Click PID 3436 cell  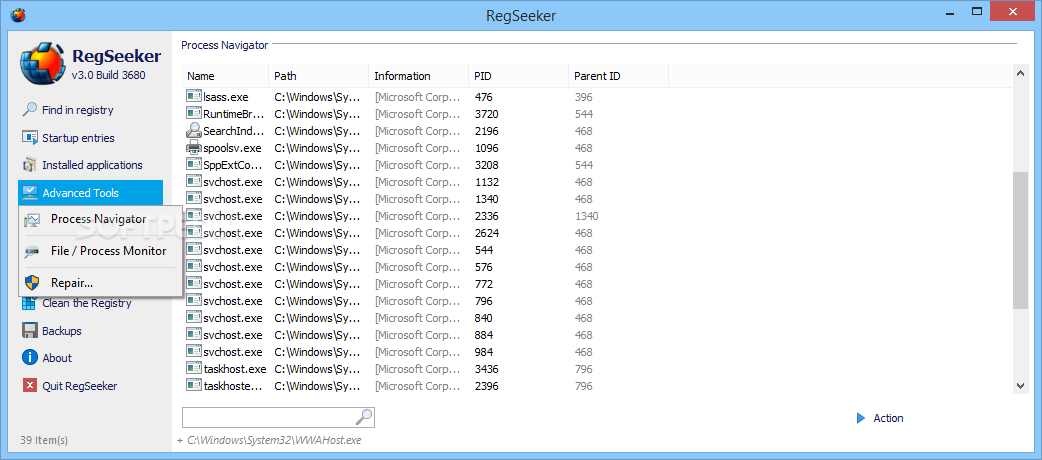click(486, 368)
